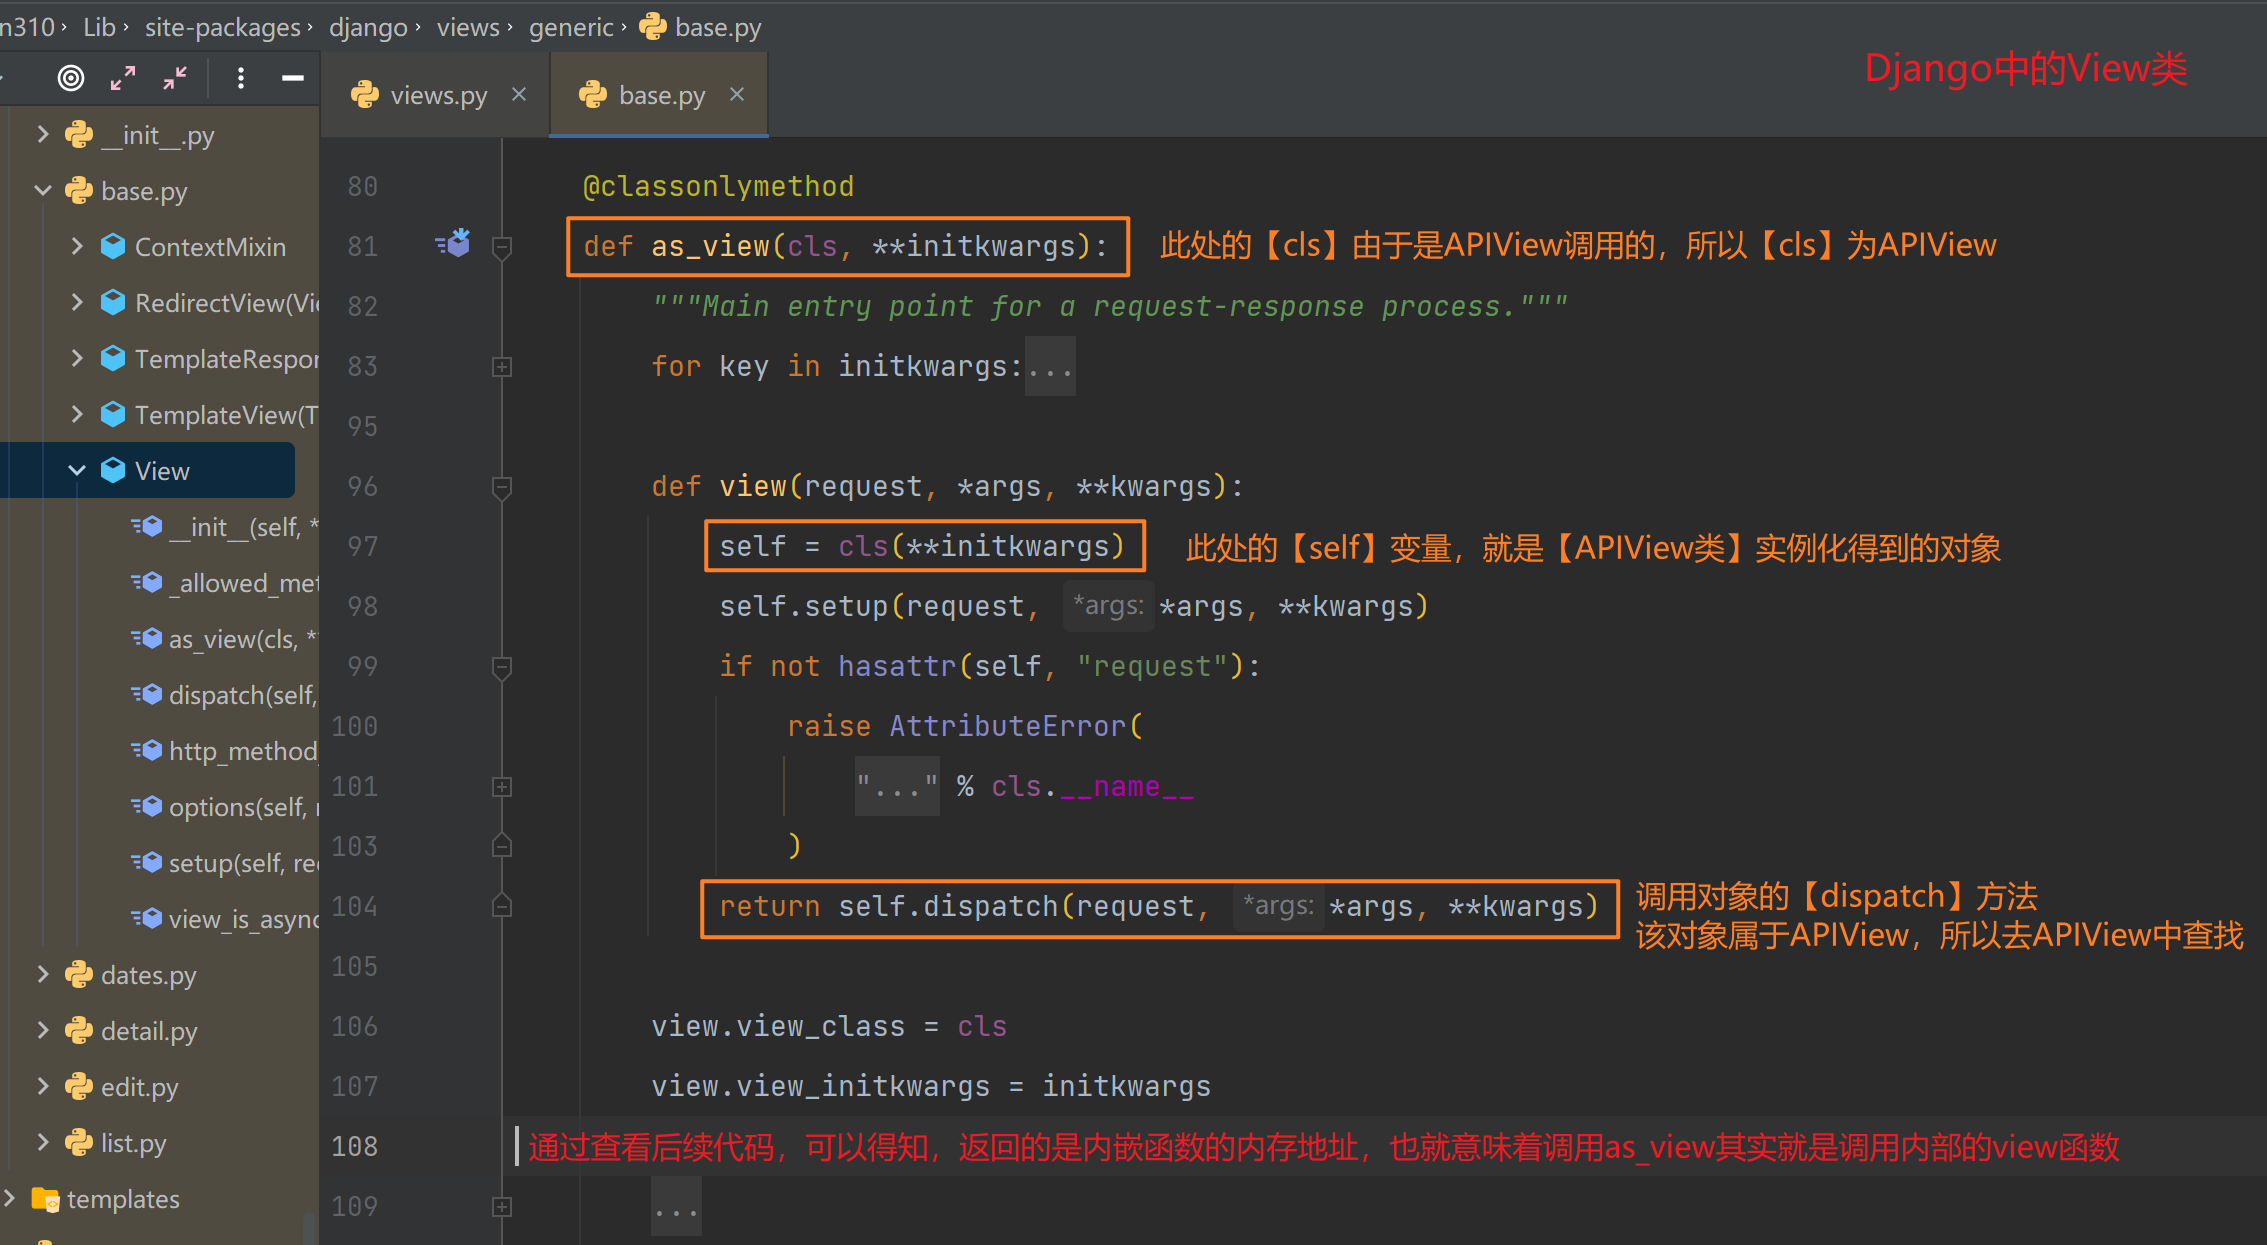Click the folded "..." string on line 101
This screenshot has height=1245, width=2267.
pos(897,787)
